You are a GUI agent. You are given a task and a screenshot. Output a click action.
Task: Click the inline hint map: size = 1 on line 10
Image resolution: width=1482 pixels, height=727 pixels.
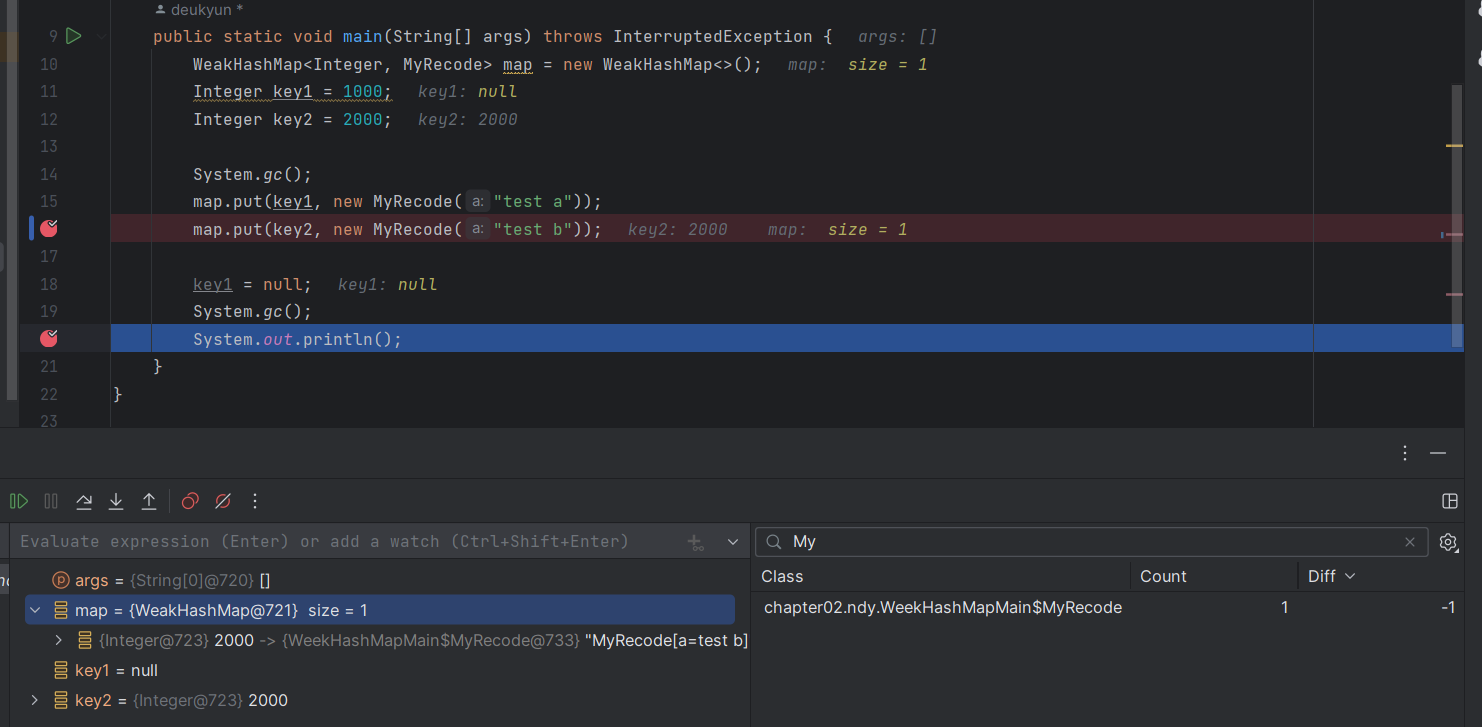click(x=857, y=64)
